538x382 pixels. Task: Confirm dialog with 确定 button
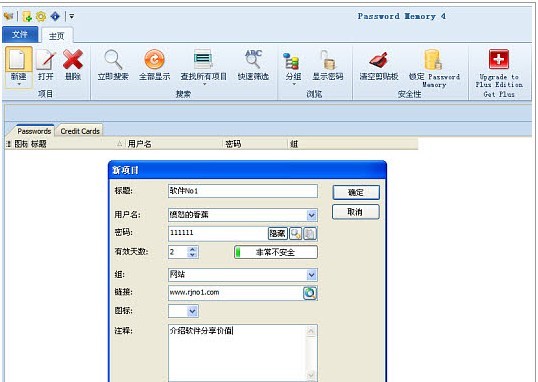pyautogui.click(x=356, y=193)
